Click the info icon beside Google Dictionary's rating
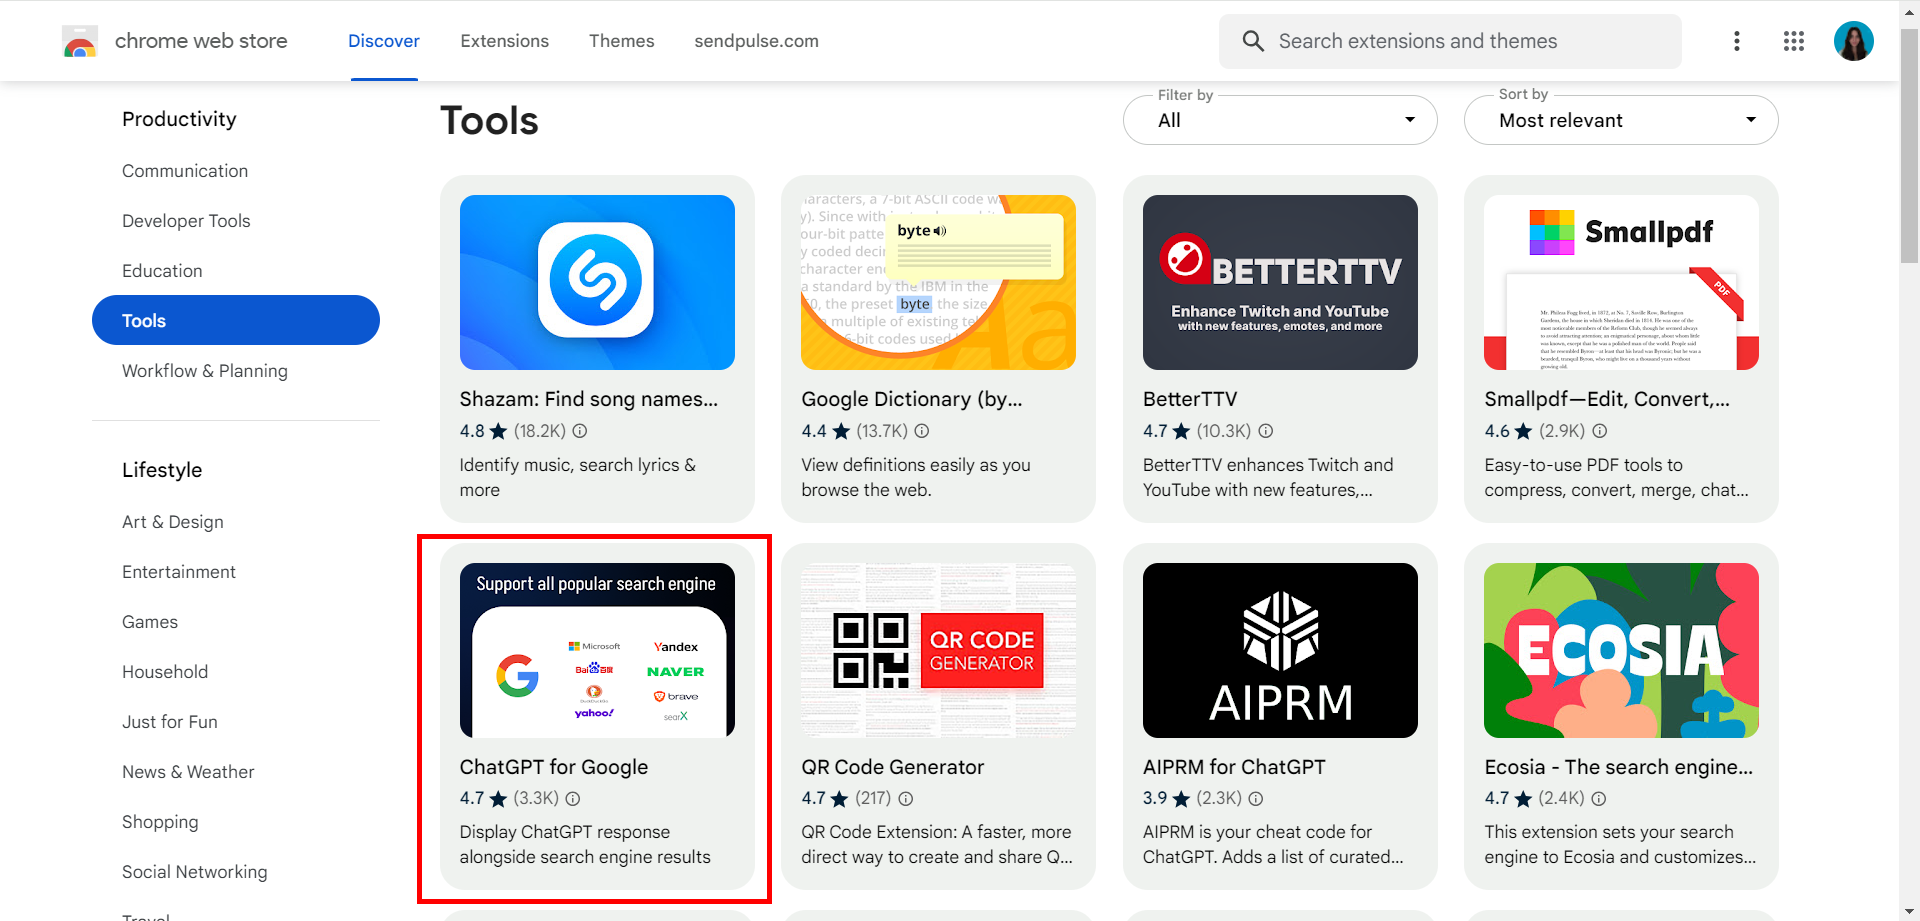This screenshot has height=921, width=1920. pos(922,431)
